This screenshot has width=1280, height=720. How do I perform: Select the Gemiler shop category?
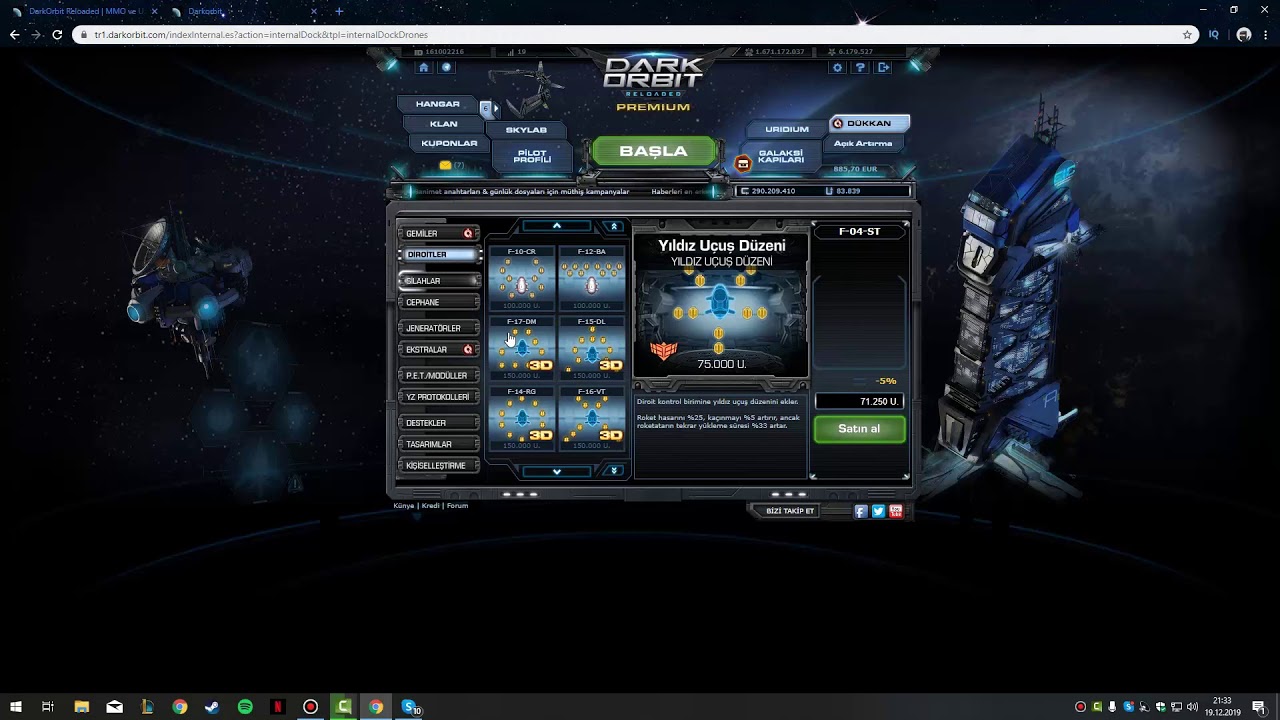pos(439,233)
